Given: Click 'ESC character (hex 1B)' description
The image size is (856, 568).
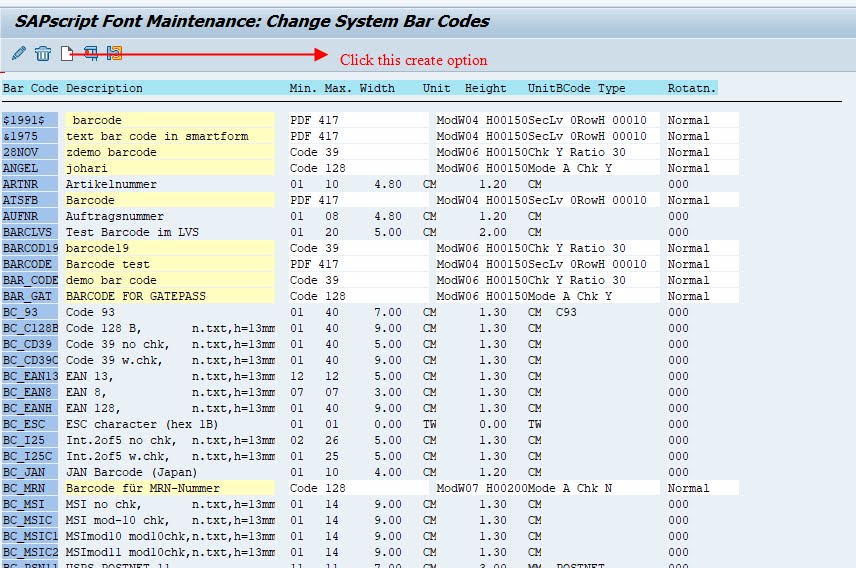Looking at the screenshot, I should pos(142,424).
